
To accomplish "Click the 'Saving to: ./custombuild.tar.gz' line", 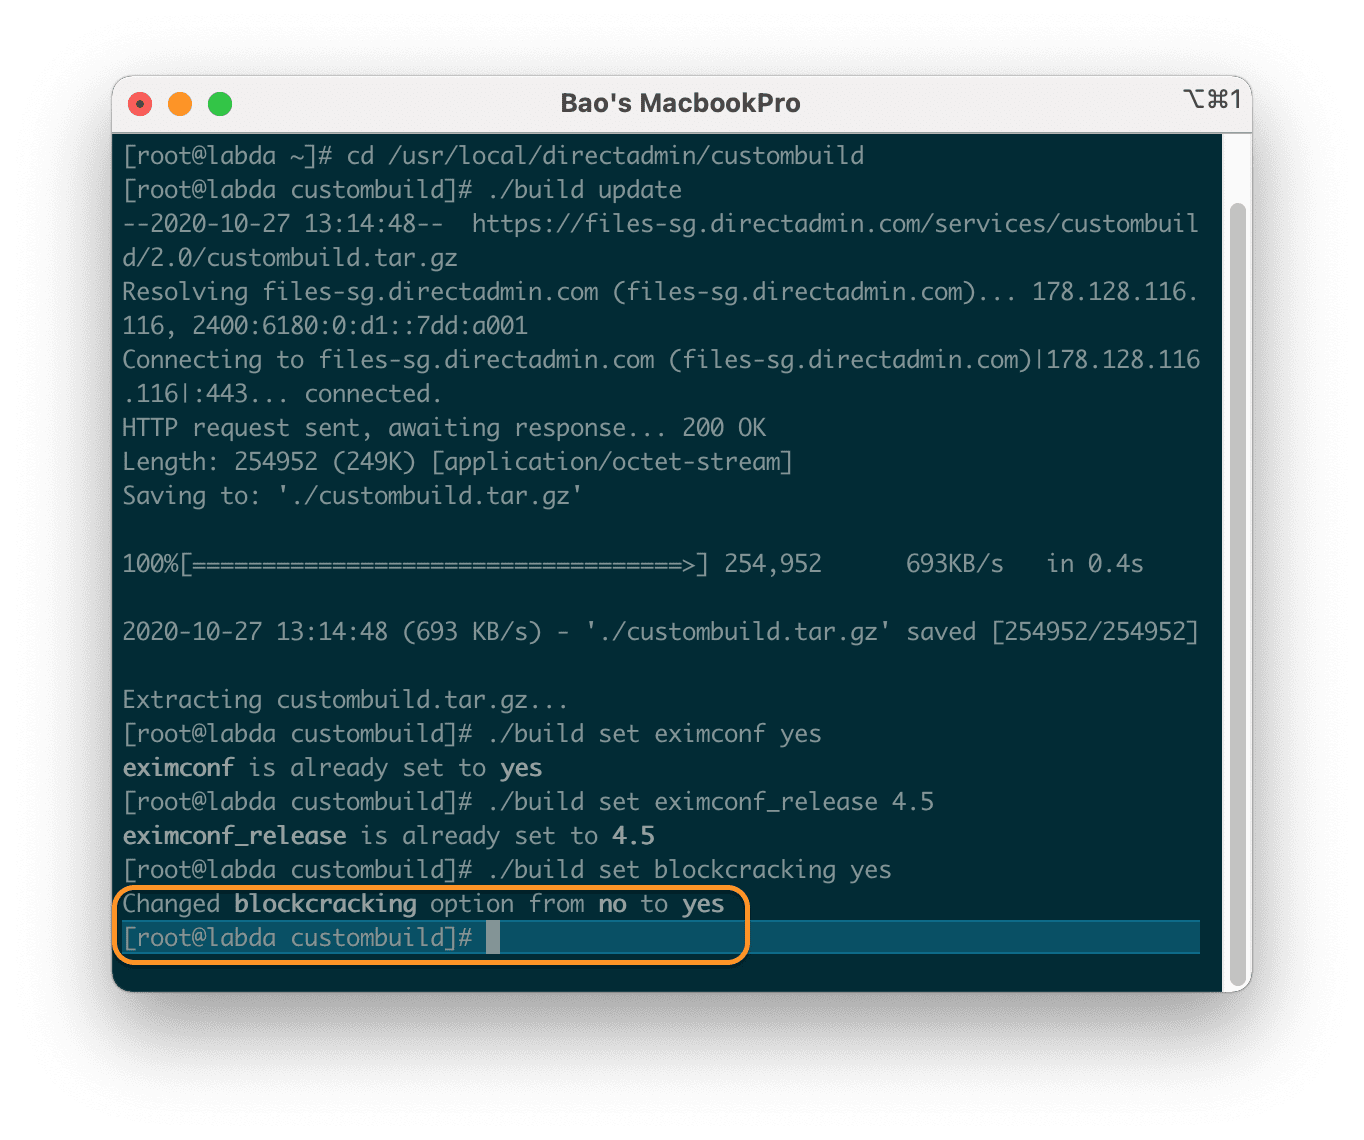I will (x=352, y=496).
